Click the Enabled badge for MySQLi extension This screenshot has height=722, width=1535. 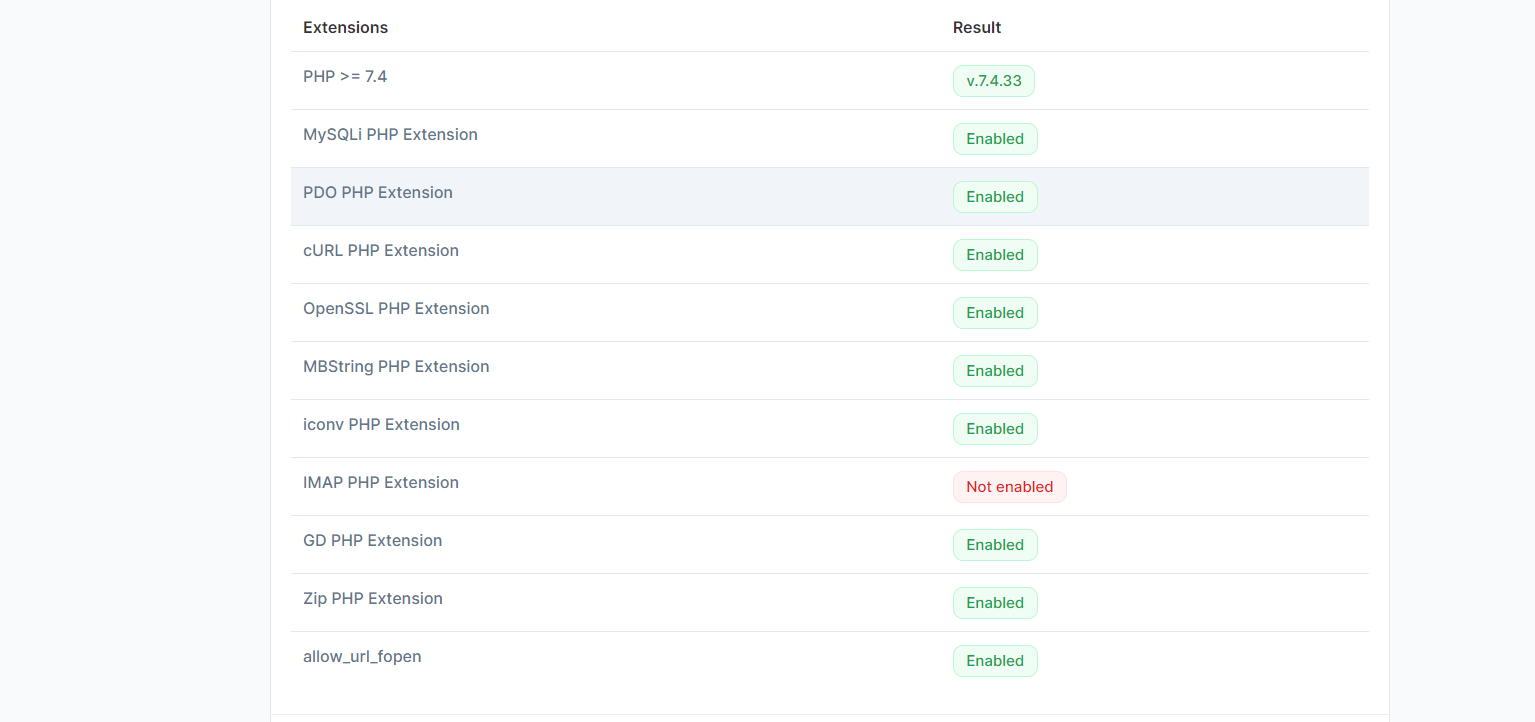pyautogui.click(x=995, y=139)
